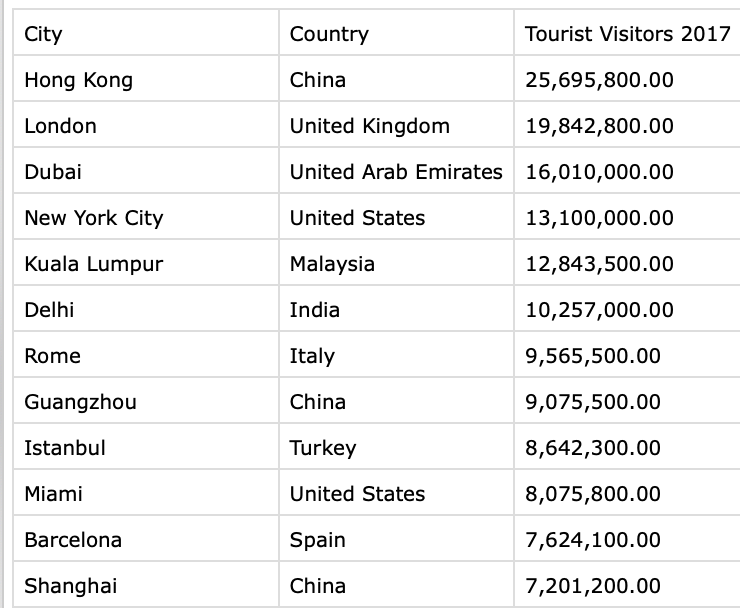
Task: Click the Kuala Lumpur cell
Action: coord(93,264)
